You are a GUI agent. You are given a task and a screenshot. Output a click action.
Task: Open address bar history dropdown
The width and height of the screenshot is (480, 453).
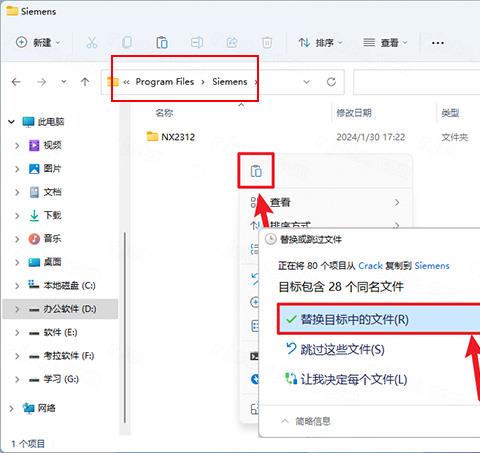306,82
